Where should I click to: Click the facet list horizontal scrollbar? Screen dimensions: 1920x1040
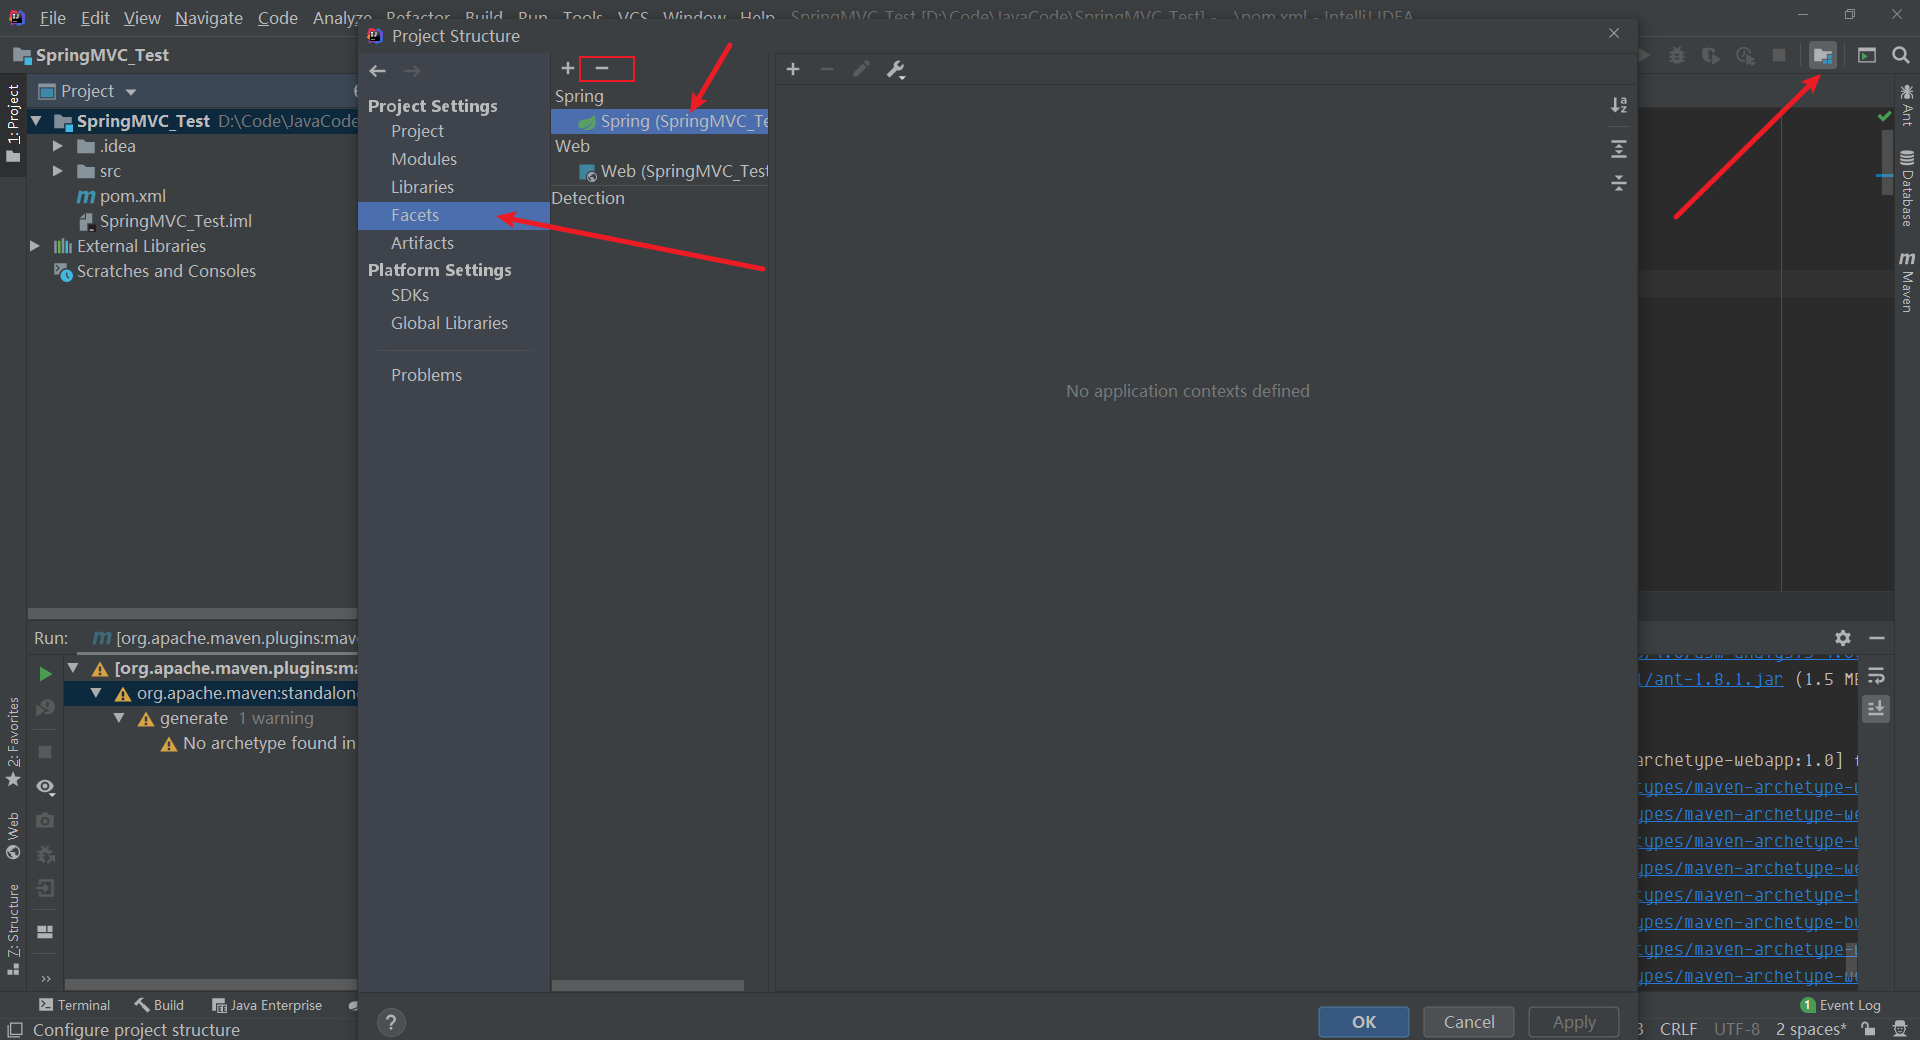point(648,985)
